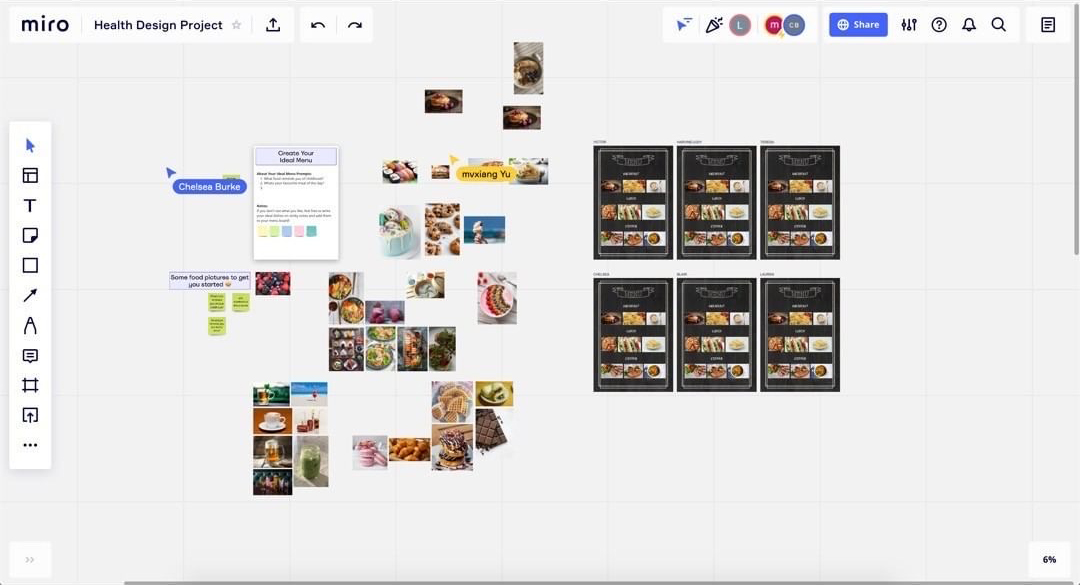Select the tall pancake photo at top
The height and width of the screenshot is (585, 1080).
tap(528, 68)
